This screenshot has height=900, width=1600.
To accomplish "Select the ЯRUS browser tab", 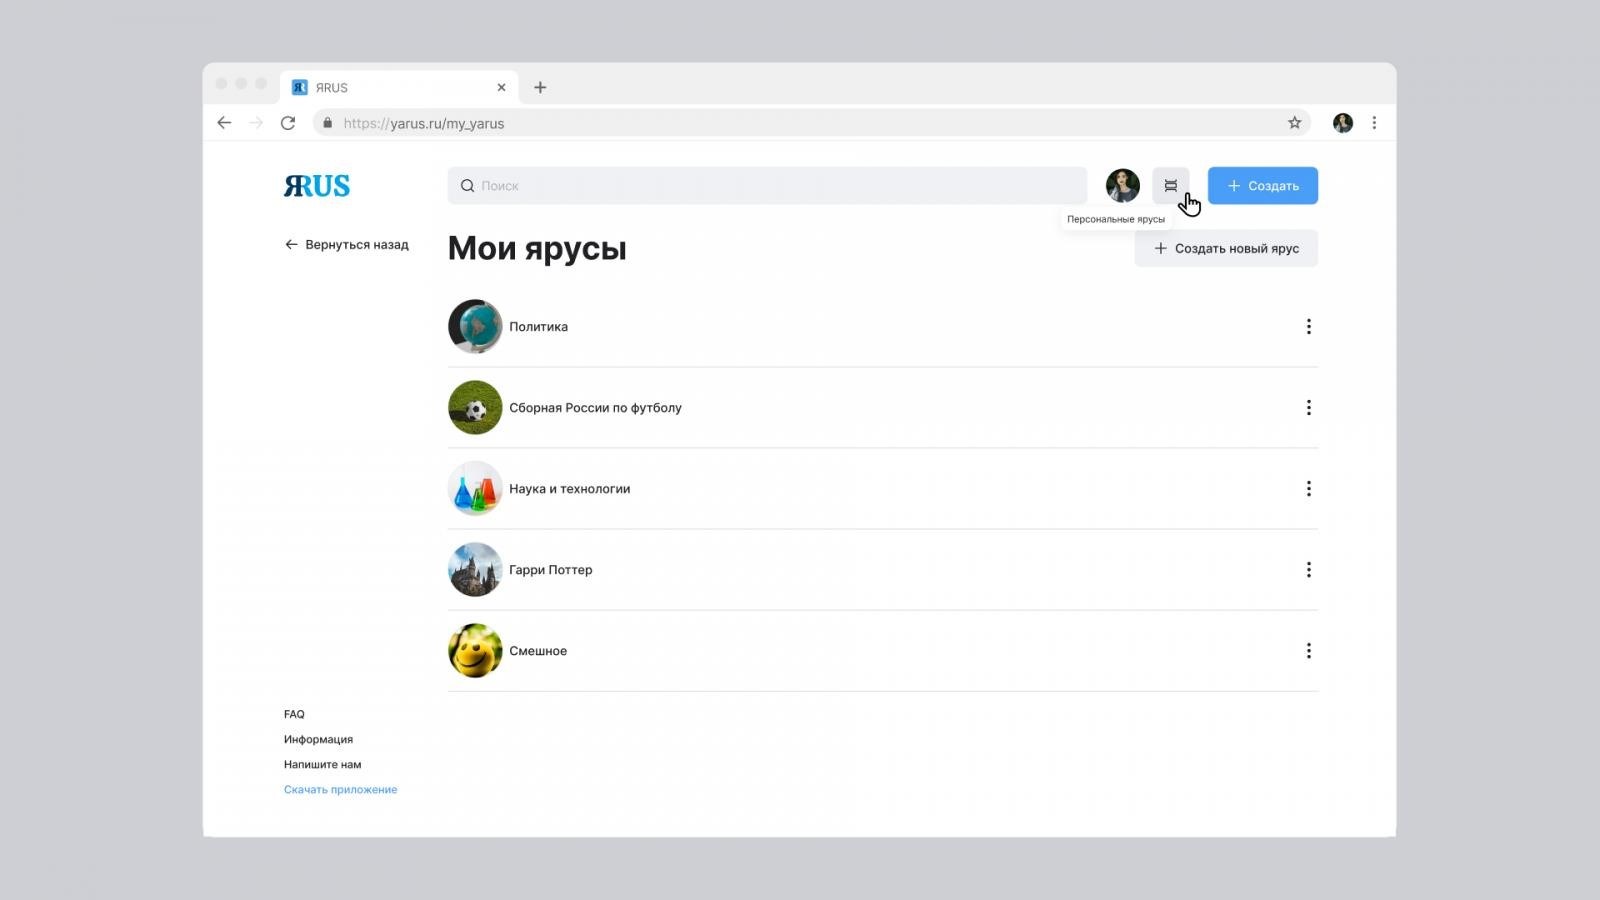I will [399, 87].
